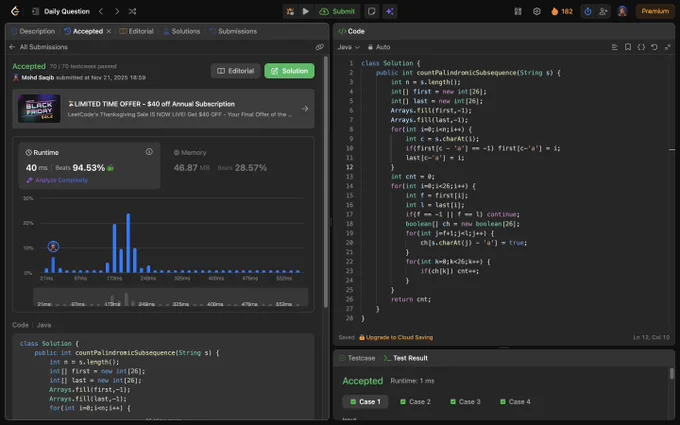View the 182 streak fire counter
This screenshot has height=425, width=680.
562,11
